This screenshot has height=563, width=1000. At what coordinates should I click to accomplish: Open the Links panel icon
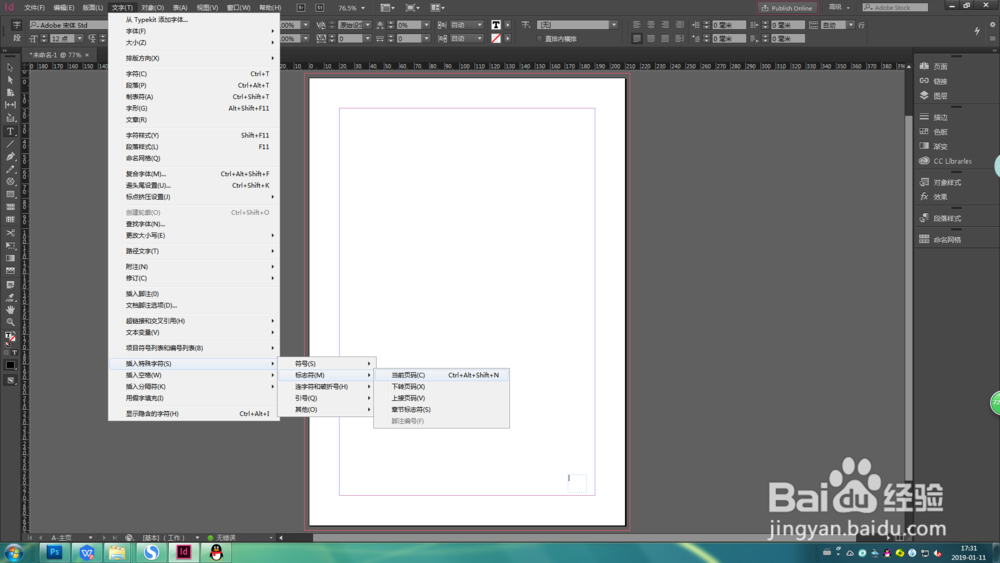click(x=924, y=81)
